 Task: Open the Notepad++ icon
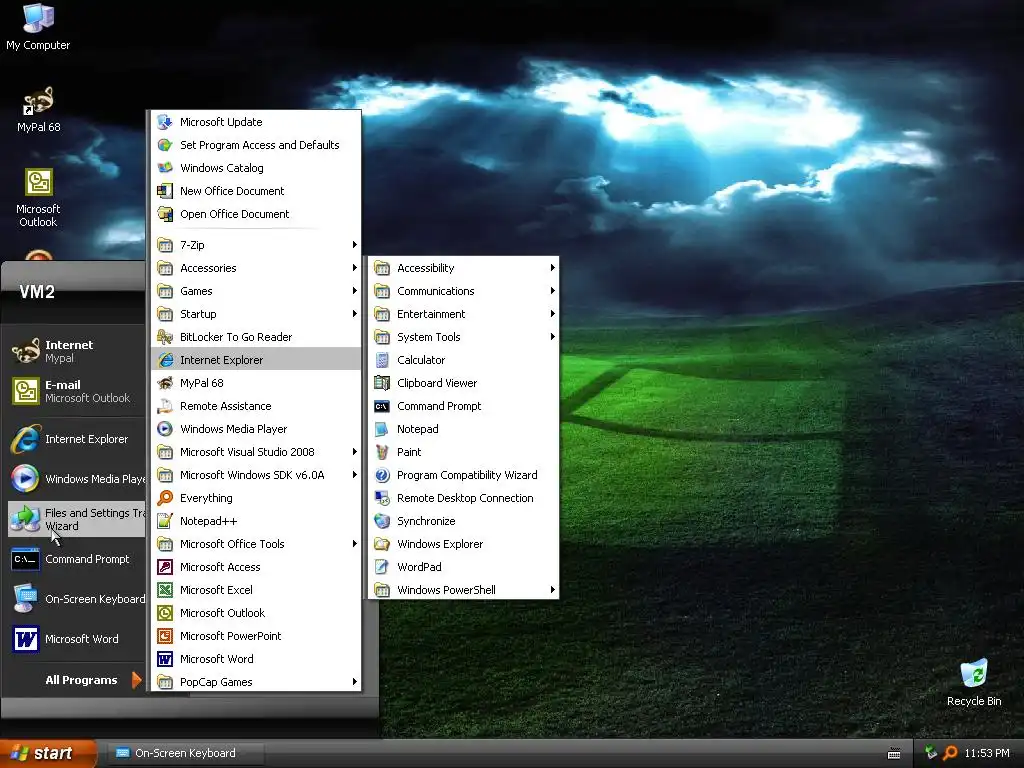coord(165,520)
